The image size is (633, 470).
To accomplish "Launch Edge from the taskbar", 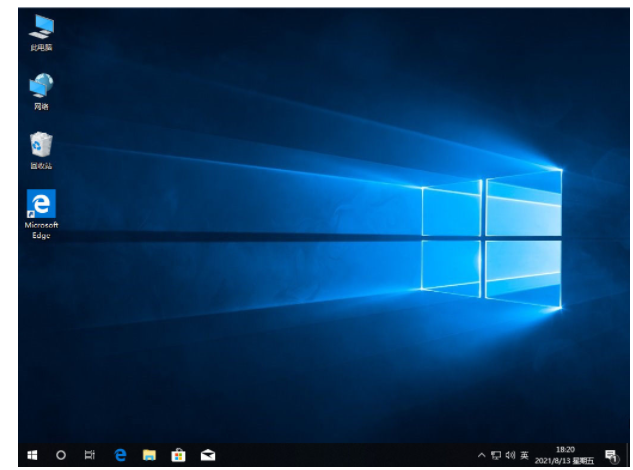I will [x=120, y=456].
